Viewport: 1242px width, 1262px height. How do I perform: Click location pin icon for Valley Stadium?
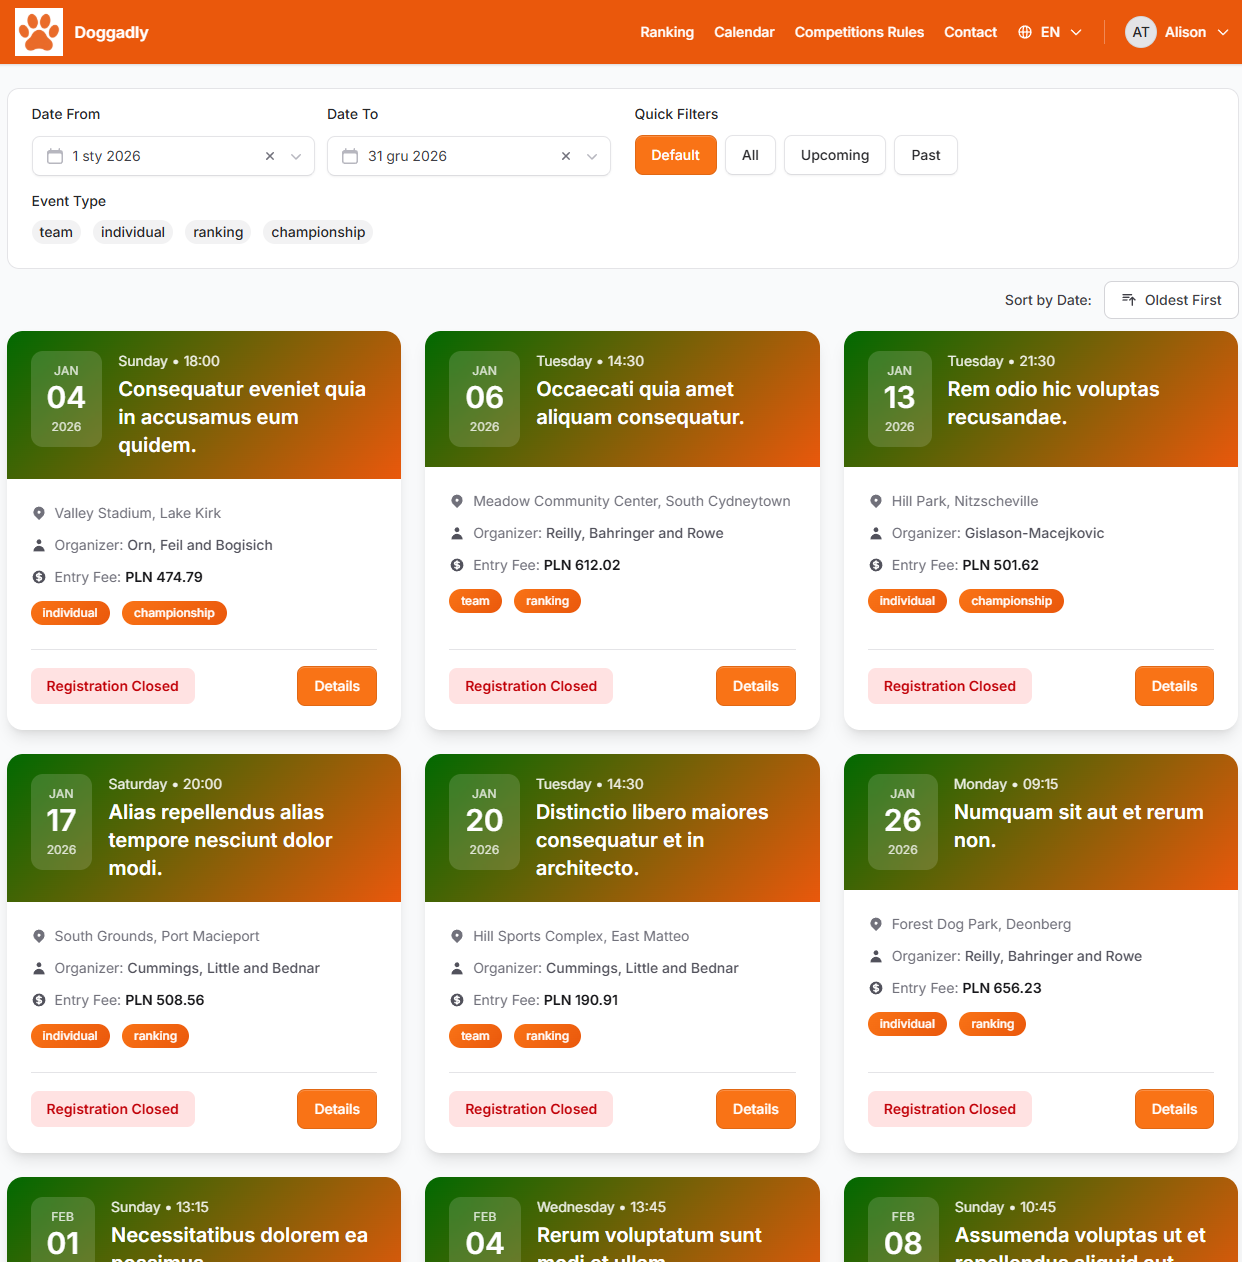coord(39,513)
